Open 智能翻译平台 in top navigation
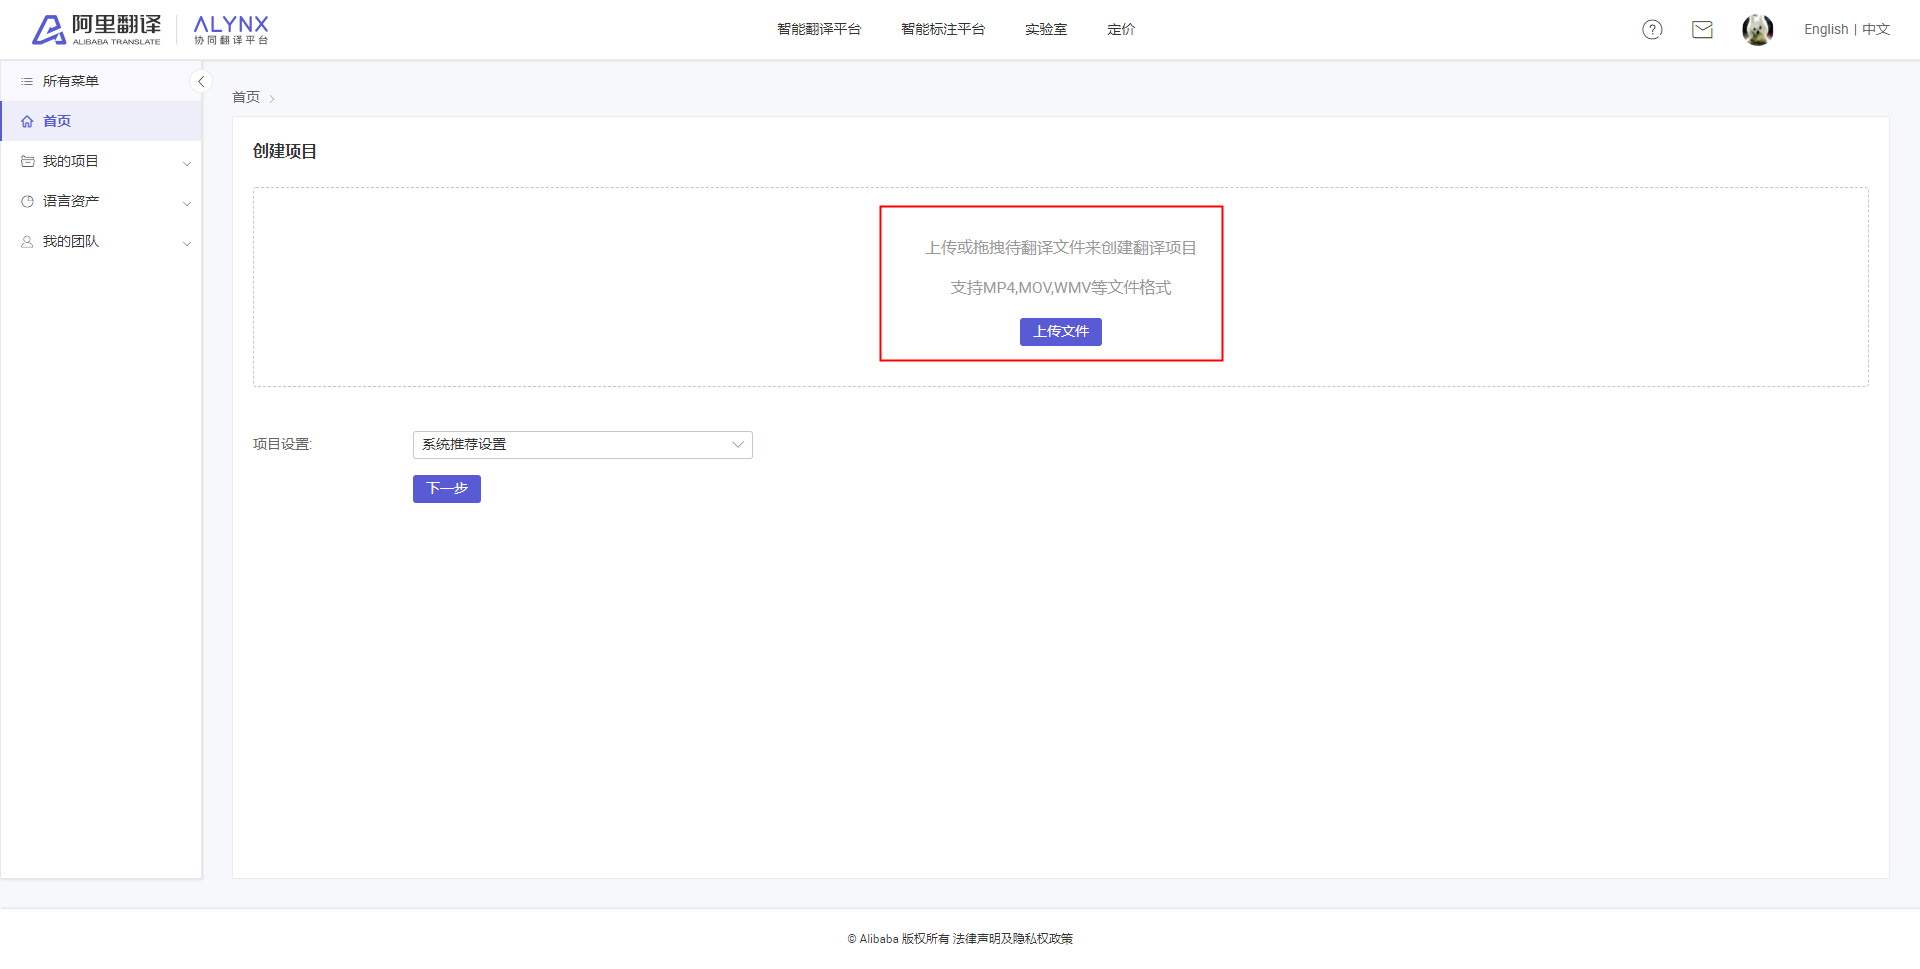The width and height of the screenshot is (1920, 969). (x=819, y=30)
